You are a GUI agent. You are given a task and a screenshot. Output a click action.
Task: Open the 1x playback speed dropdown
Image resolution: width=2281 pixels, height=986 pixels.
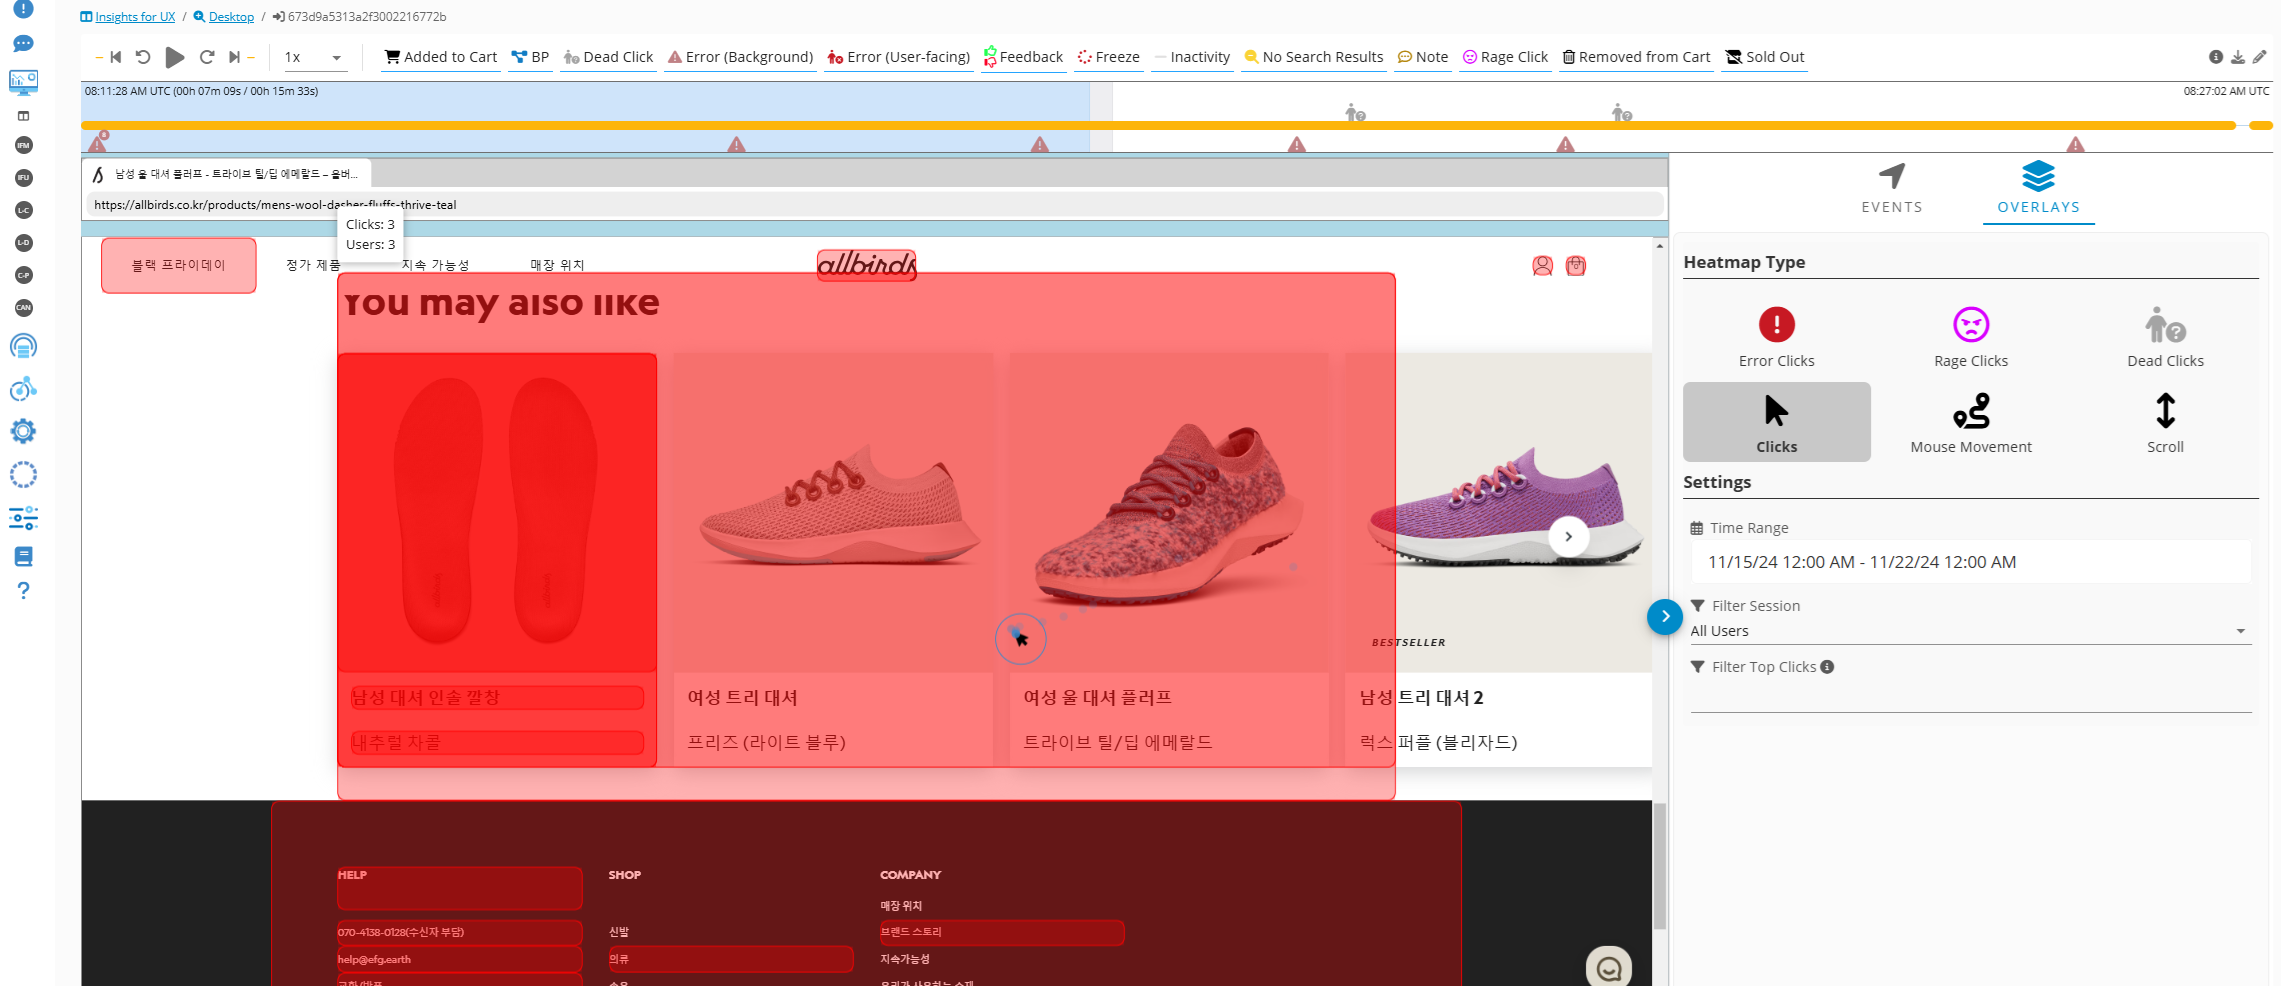(x=313, y=57)
